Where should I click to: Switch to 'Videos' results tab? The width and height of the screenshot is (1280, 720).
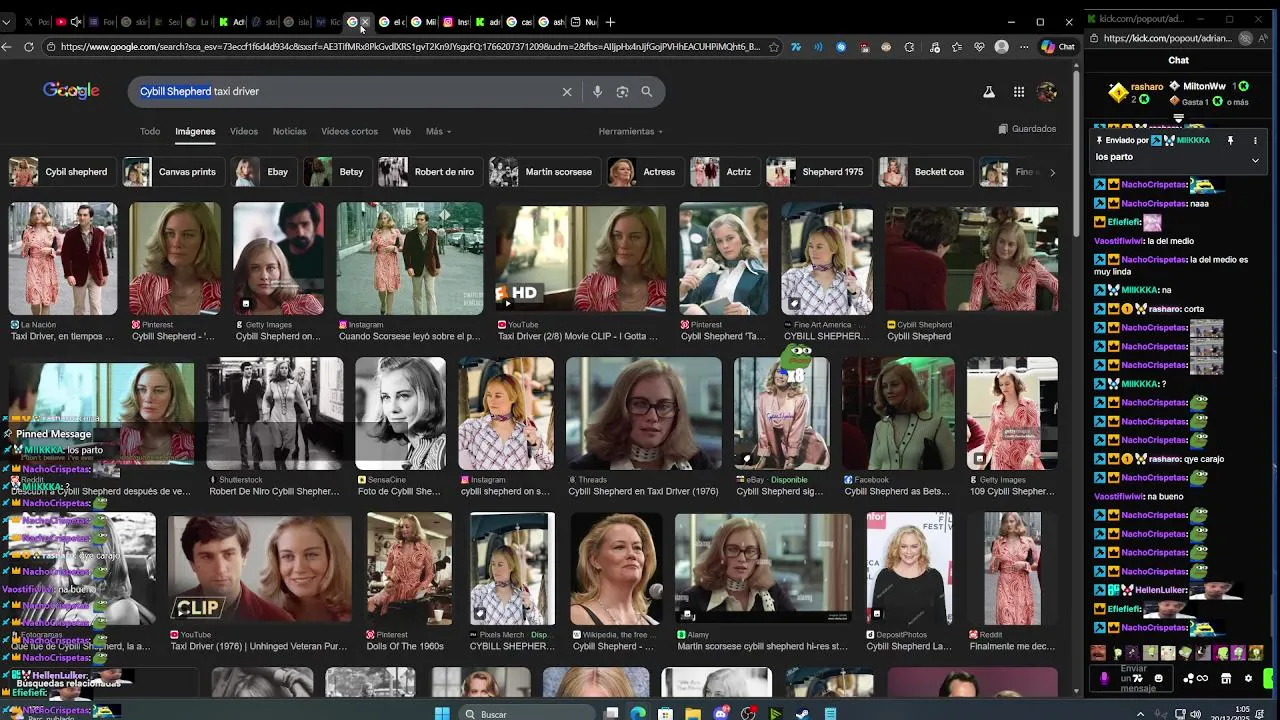pos(244,132)
